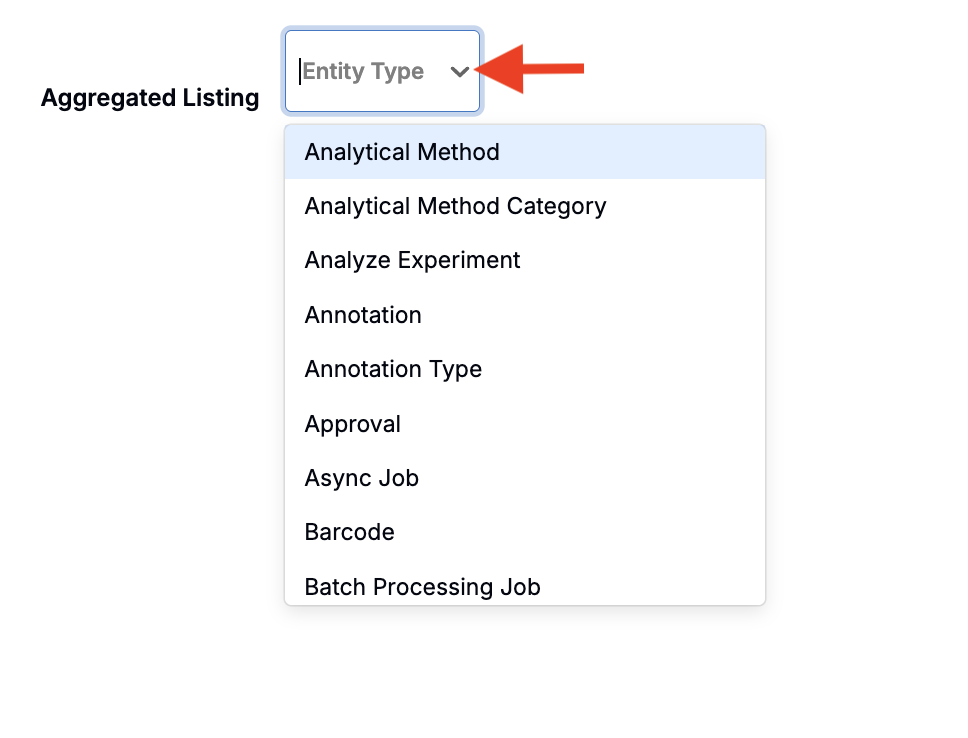This screenshot has height=738, width=968.
Task: Select Batch Processing Job option
Action: (525, 583)
